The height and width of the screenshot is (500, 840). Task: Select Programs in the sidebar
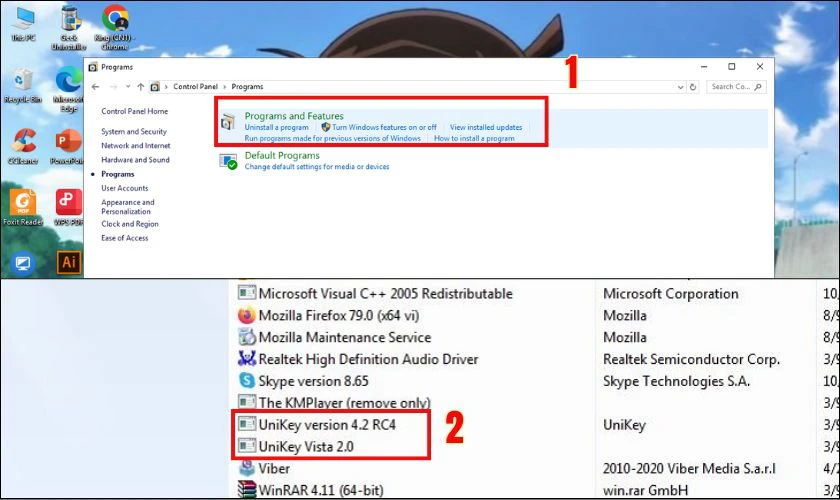tap(118, 174)
